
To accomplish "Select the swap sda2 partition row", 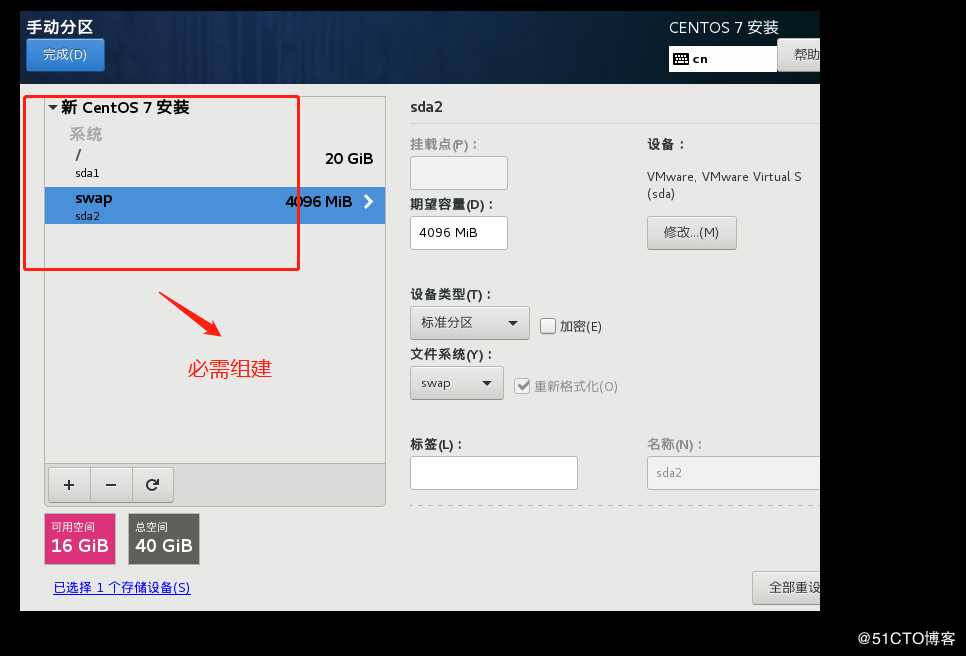I will [215, 205].
